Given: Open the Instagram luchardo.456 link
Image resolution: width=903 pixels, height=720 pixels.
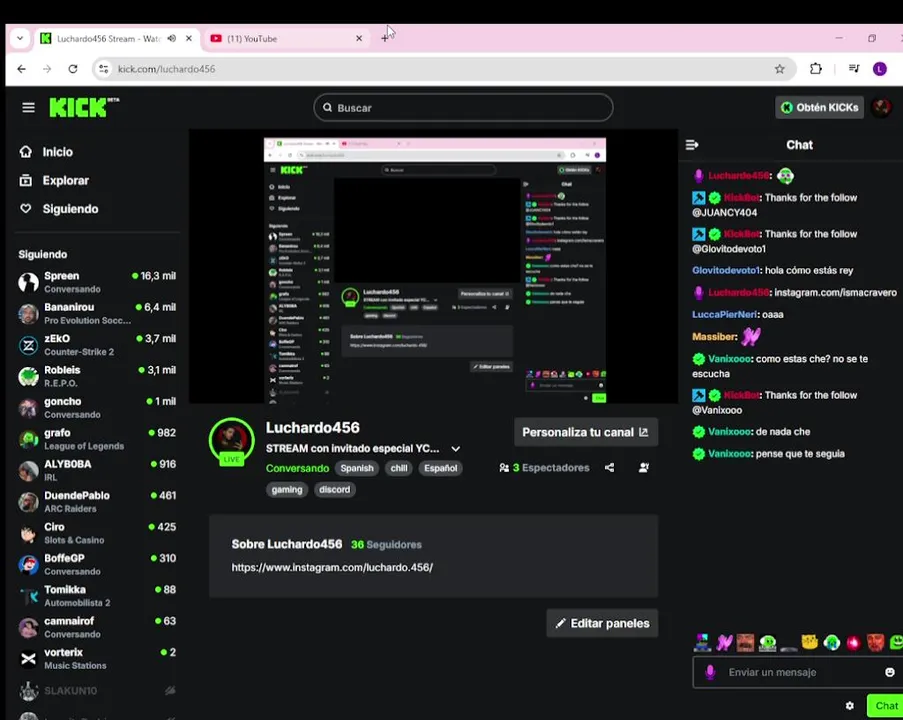Looking at the screenshot, I should tap(332, 567).
